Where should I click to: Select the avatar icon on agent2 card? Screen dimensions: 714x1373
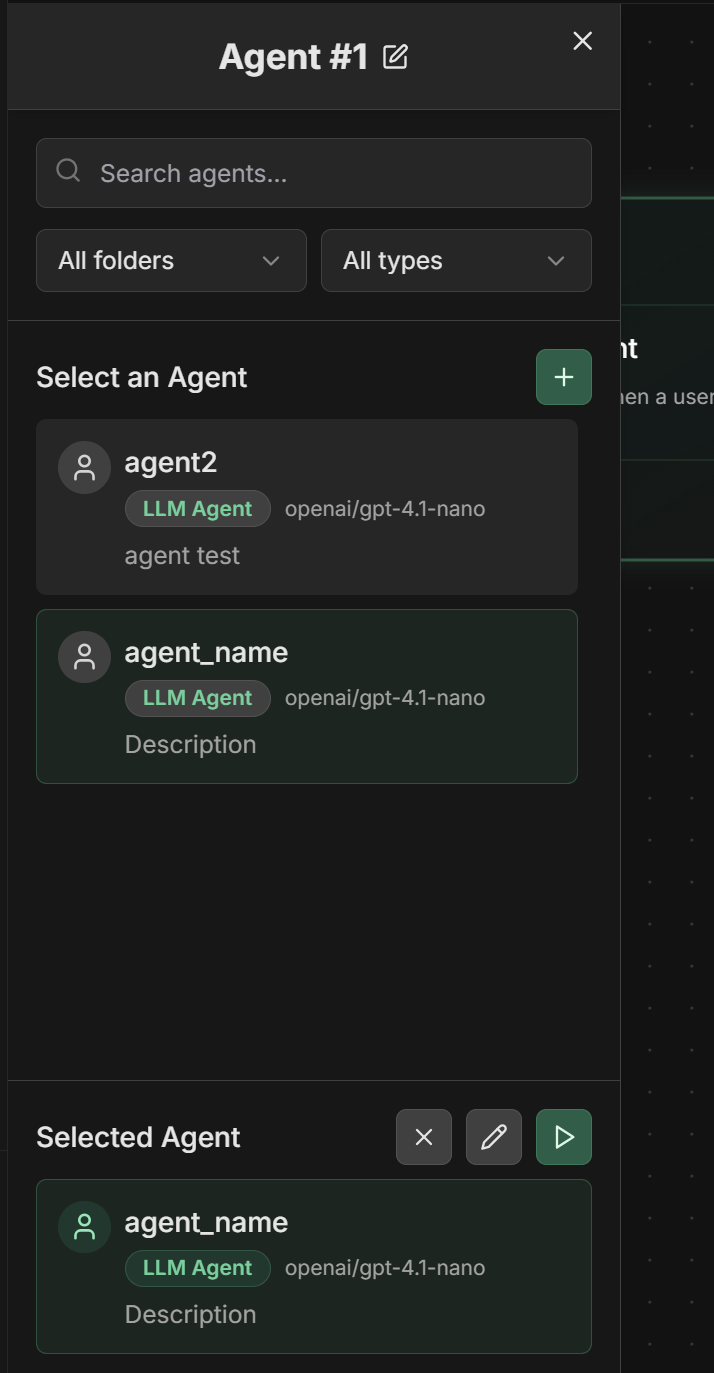(x=84, y=467)
